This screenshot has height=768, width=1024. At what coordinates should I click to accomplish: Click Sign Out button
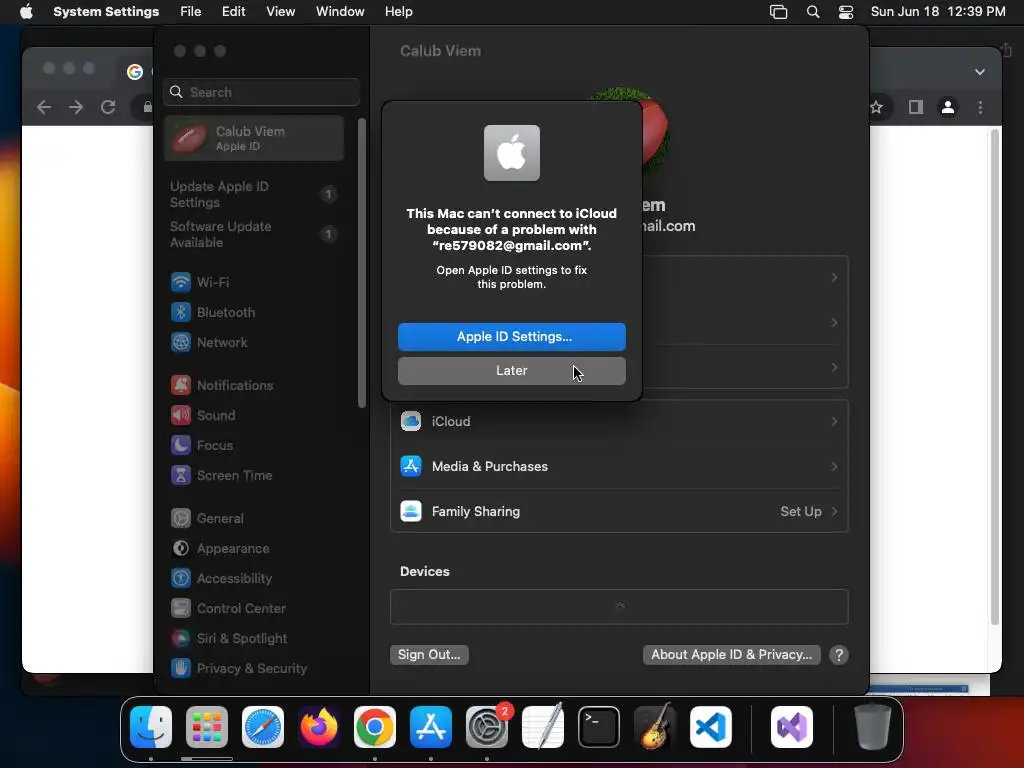click(429, 654)
